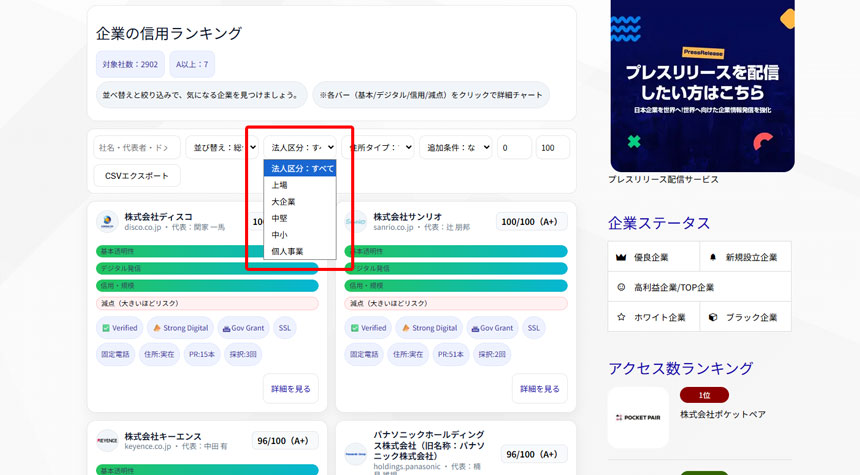Click Strong Digital badge on ディスコ card
Image resolution: width=860 pixels, height=475 pixels.
(x=180, y=328)
